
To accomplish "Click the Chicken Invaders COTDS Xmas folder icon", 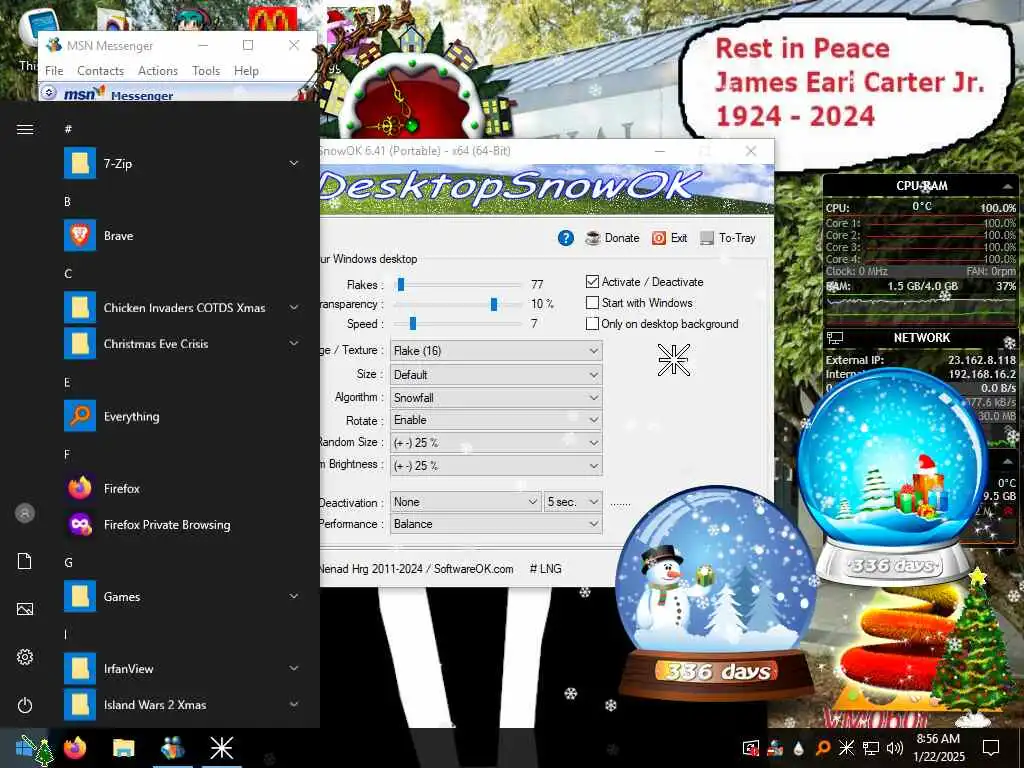I will (x=80, y=308).
